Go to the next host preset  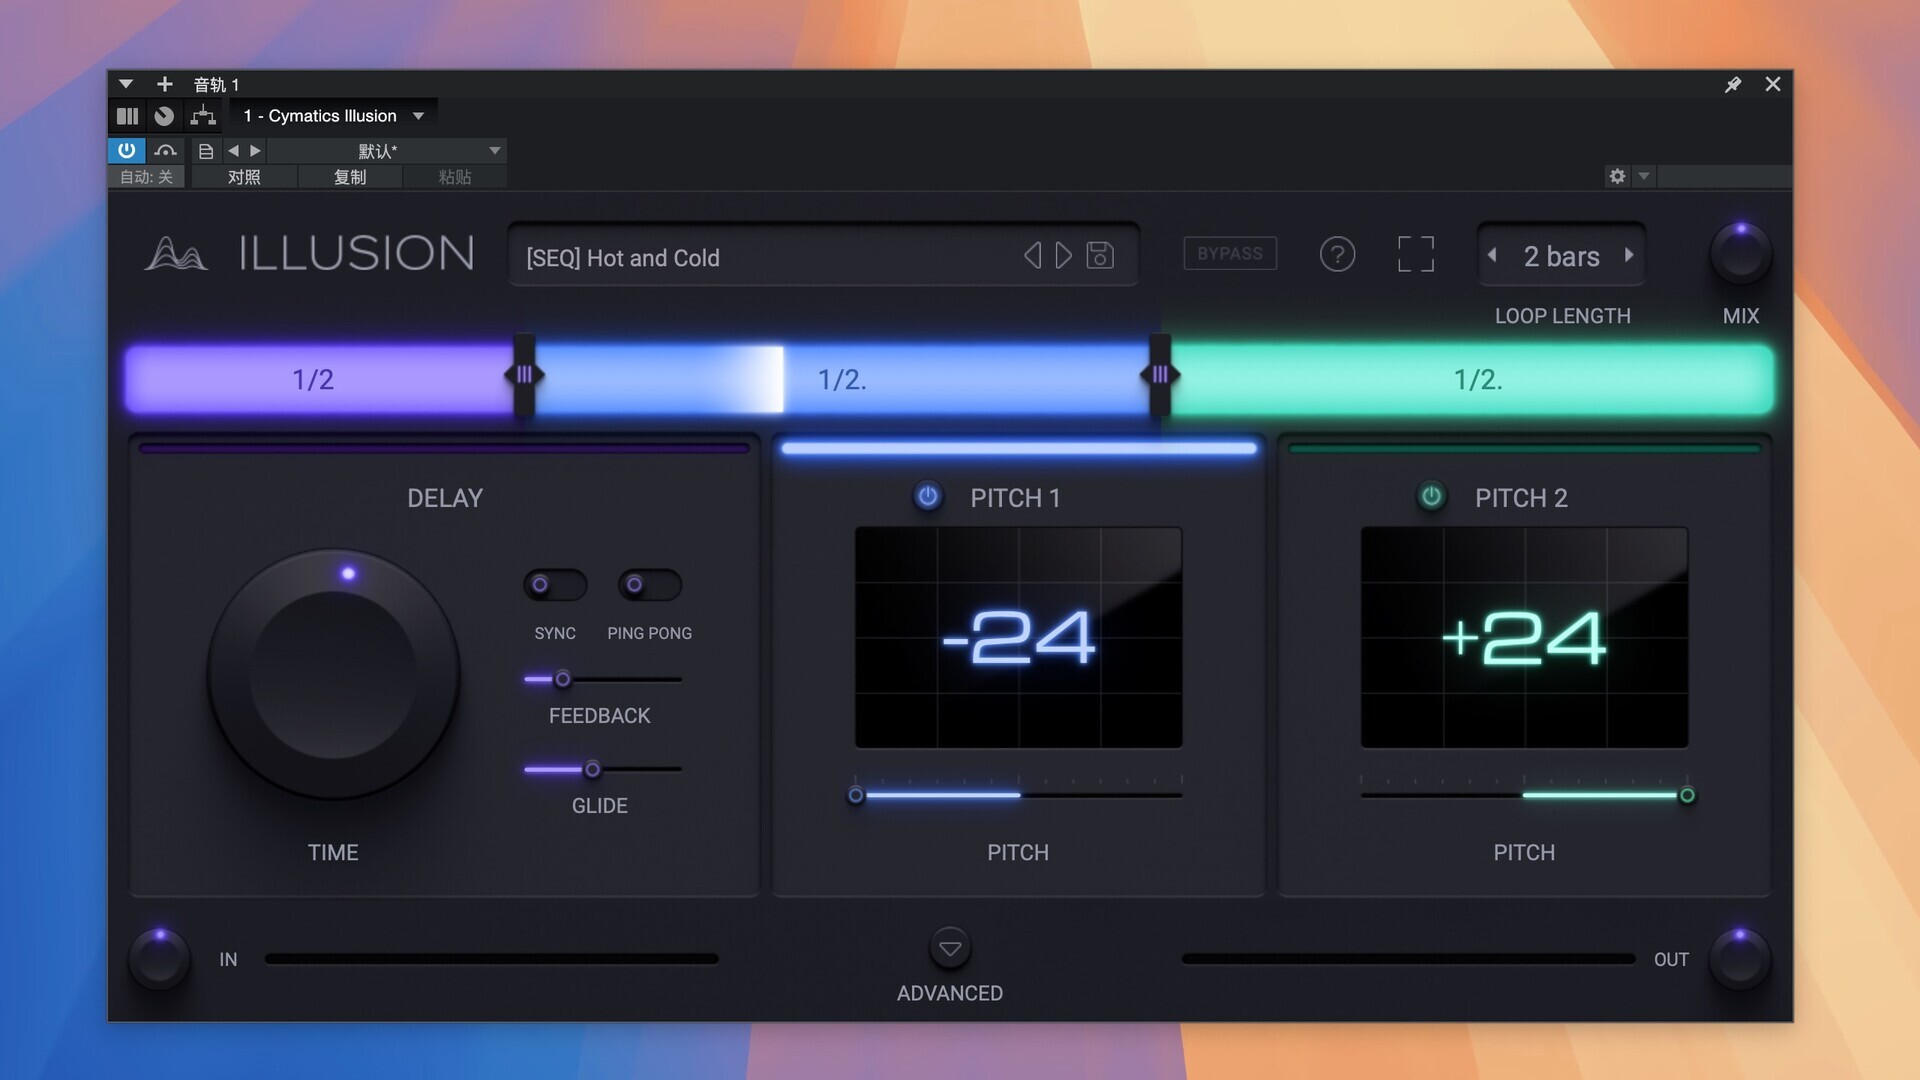click(x=255, y=151)
